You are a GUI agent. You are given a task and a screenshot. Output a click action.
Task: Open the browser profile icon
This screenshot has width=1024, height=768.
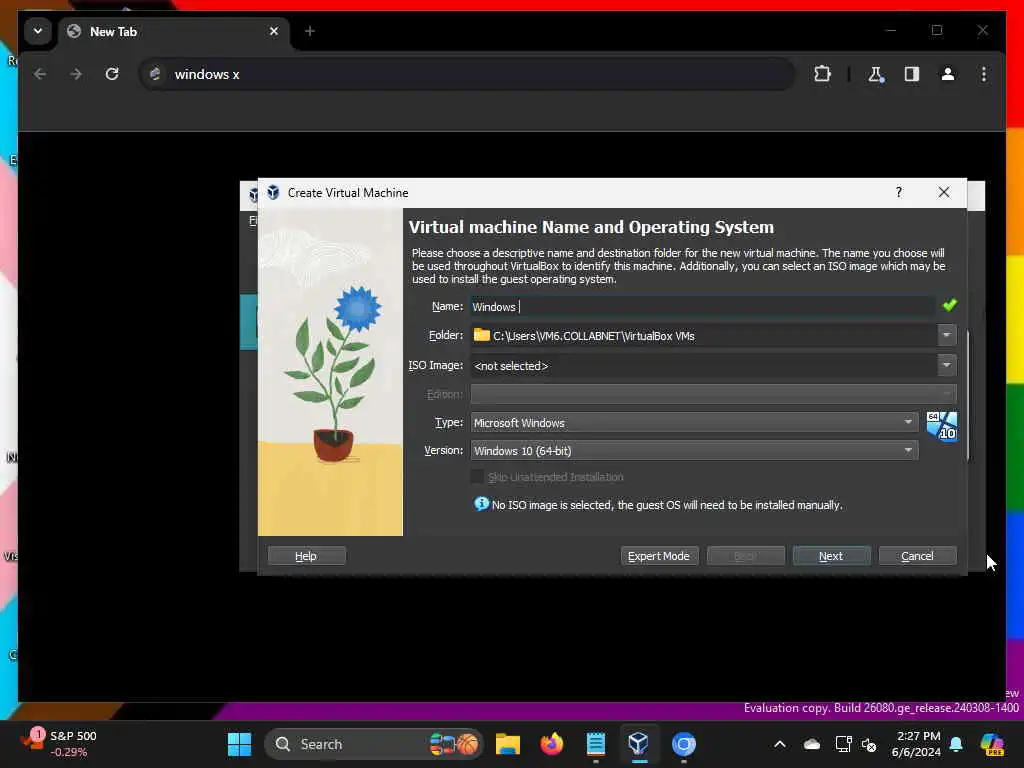pos(948,74)
